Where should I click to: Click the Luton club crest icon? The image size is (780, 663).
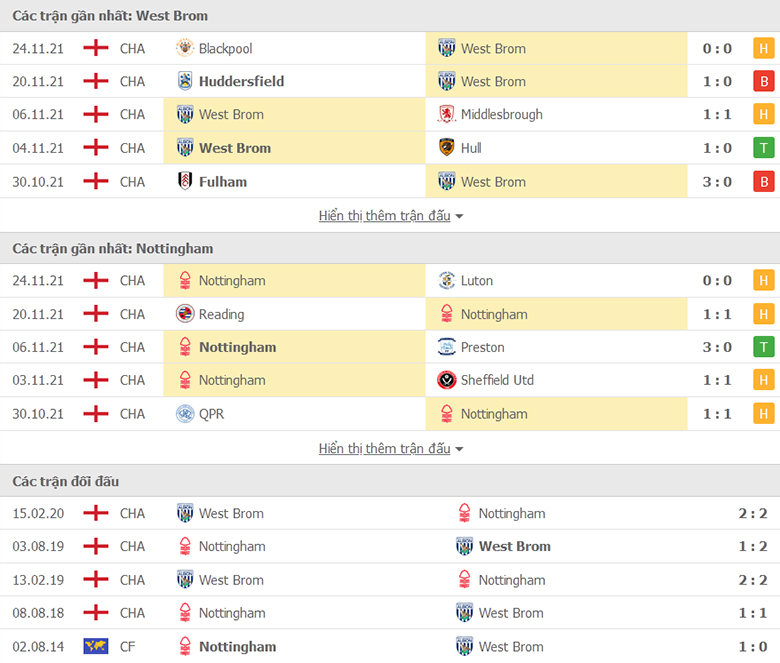click(446, 281)
